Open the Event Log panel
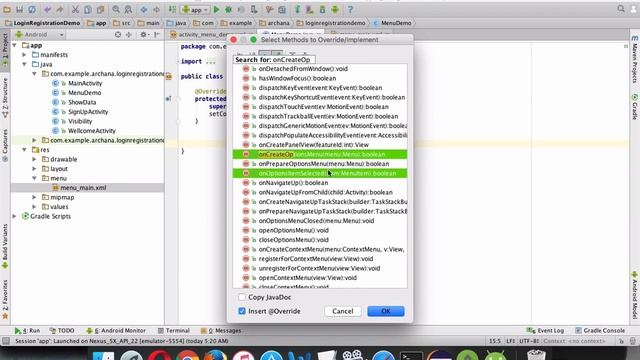The width and height of the screenshot is (640, 360). [x=545, y=331]
